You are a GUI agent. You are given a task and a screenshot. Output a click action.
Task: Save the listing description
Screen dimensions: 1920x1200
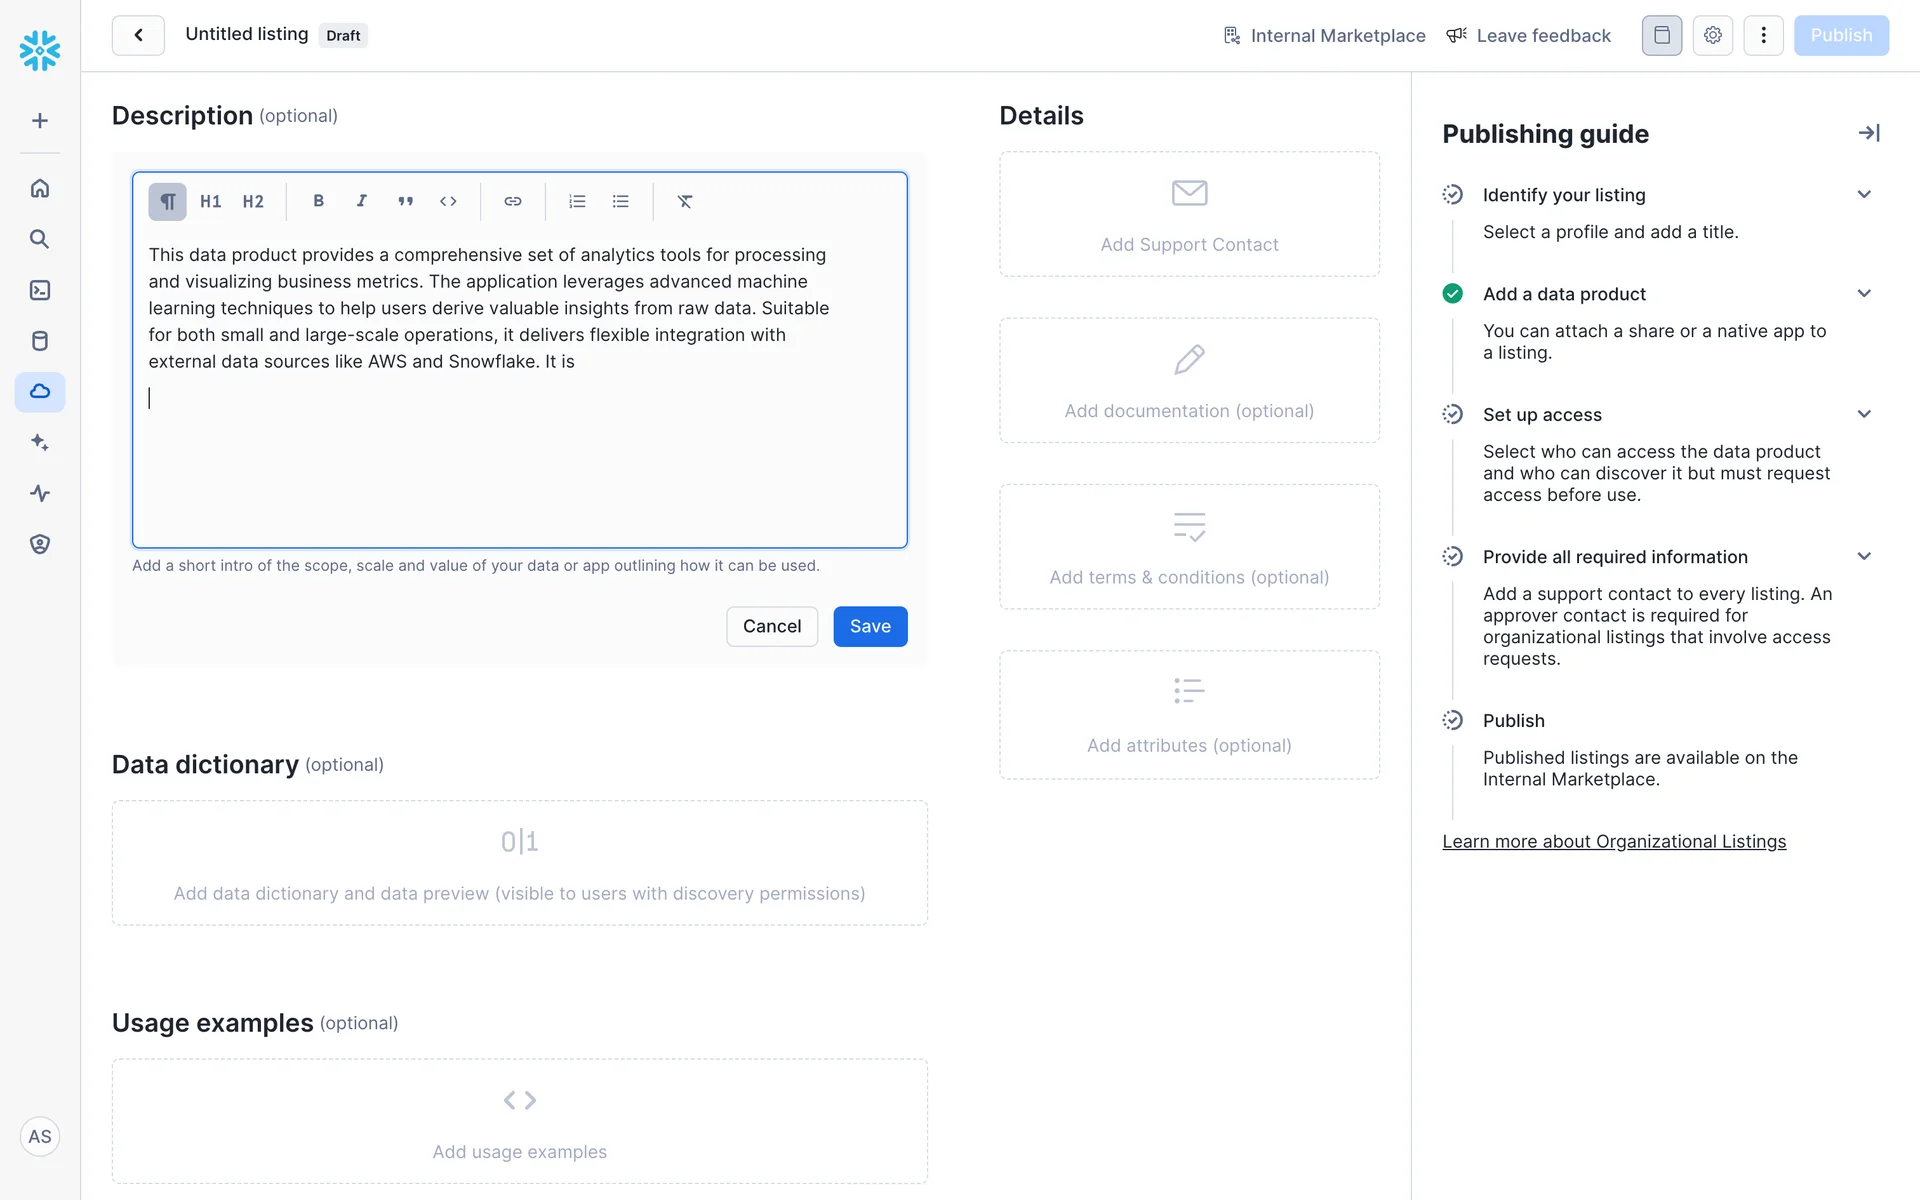870,626
